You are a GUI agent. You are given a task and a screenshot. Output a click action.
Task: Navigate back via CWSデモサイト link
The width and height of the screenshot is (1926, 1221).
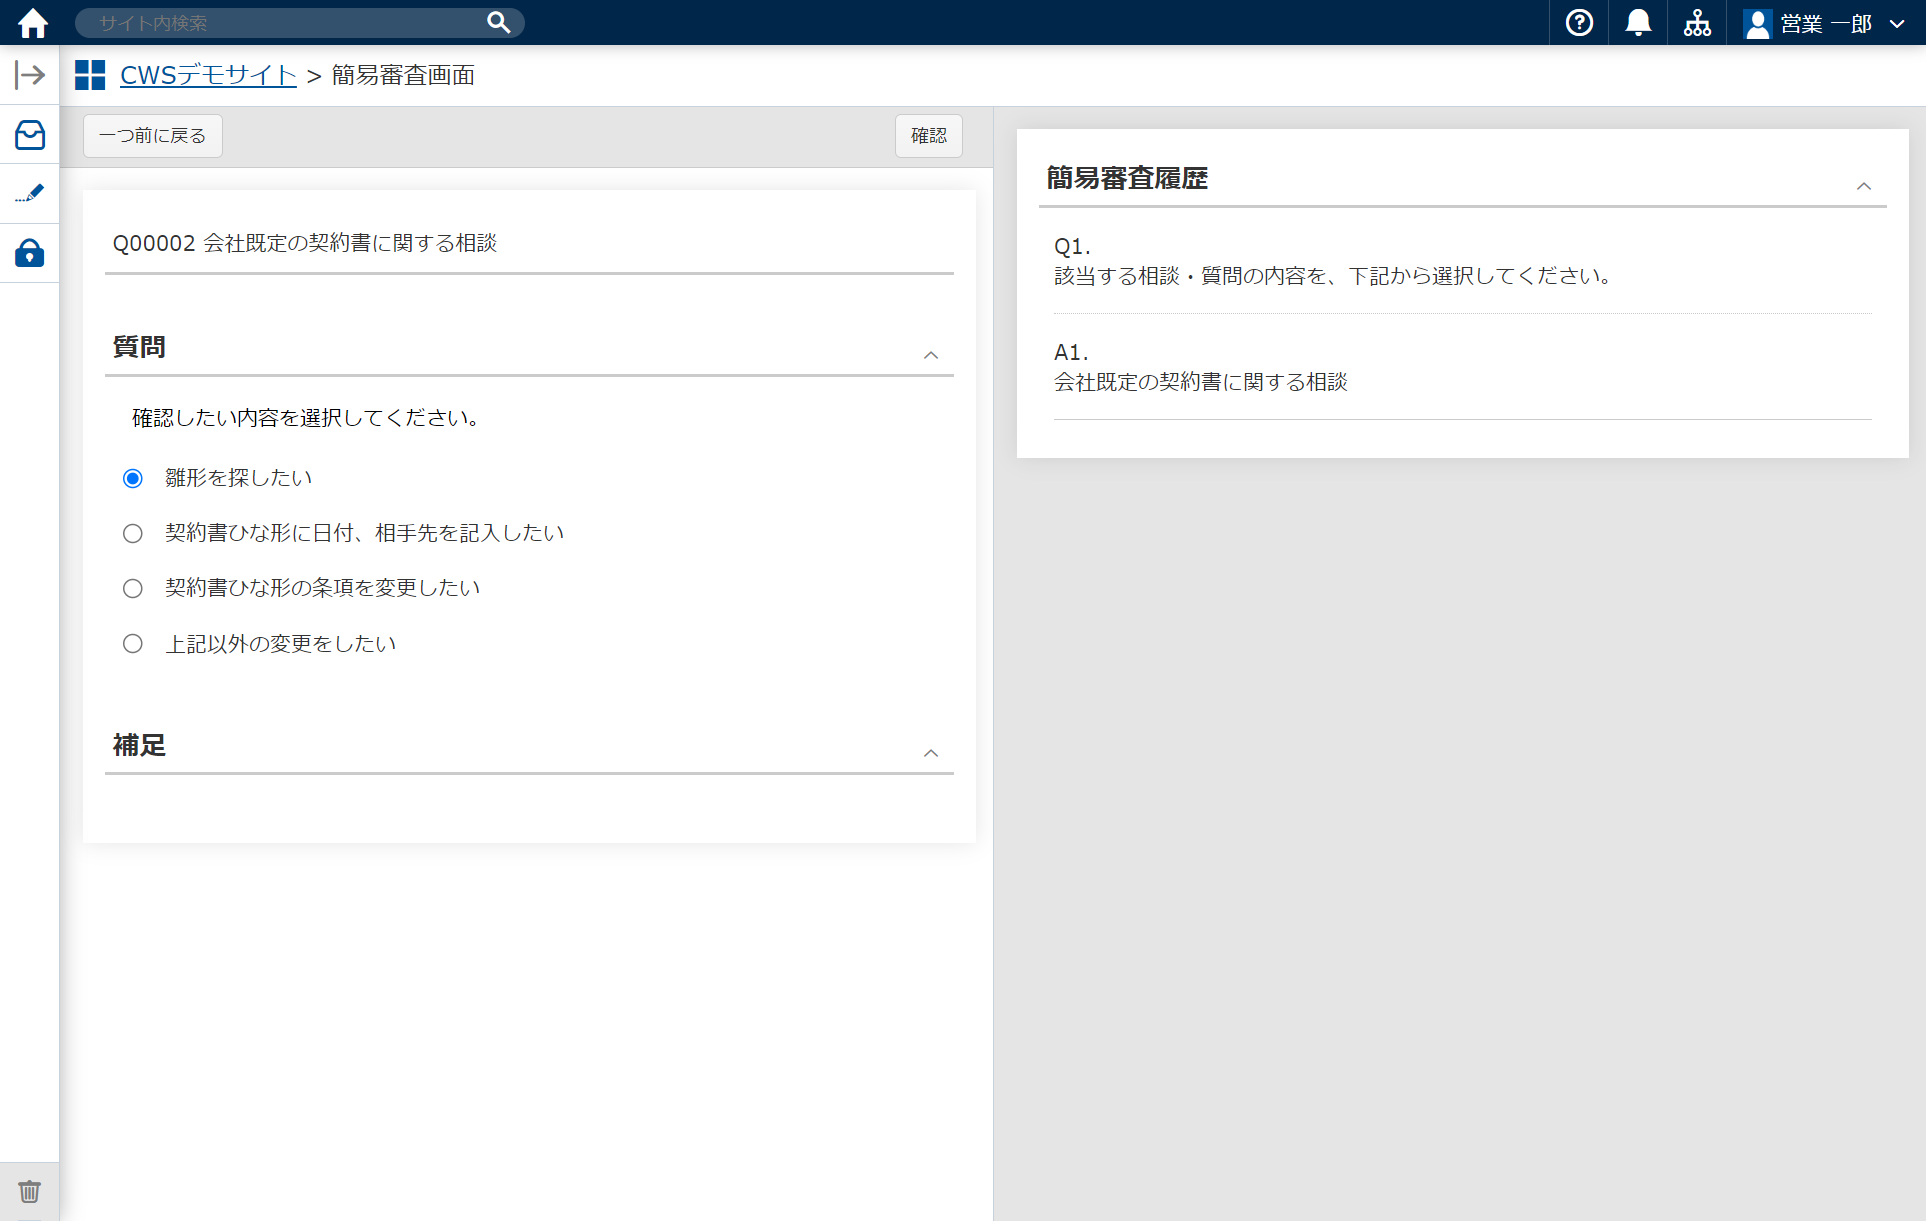pyautogui.click(x=207, y=74)
